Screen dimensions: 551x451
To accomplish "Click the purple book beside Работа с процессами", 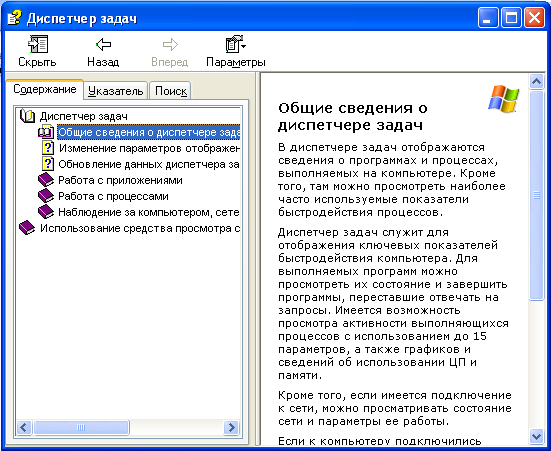I will pos(46,196).
